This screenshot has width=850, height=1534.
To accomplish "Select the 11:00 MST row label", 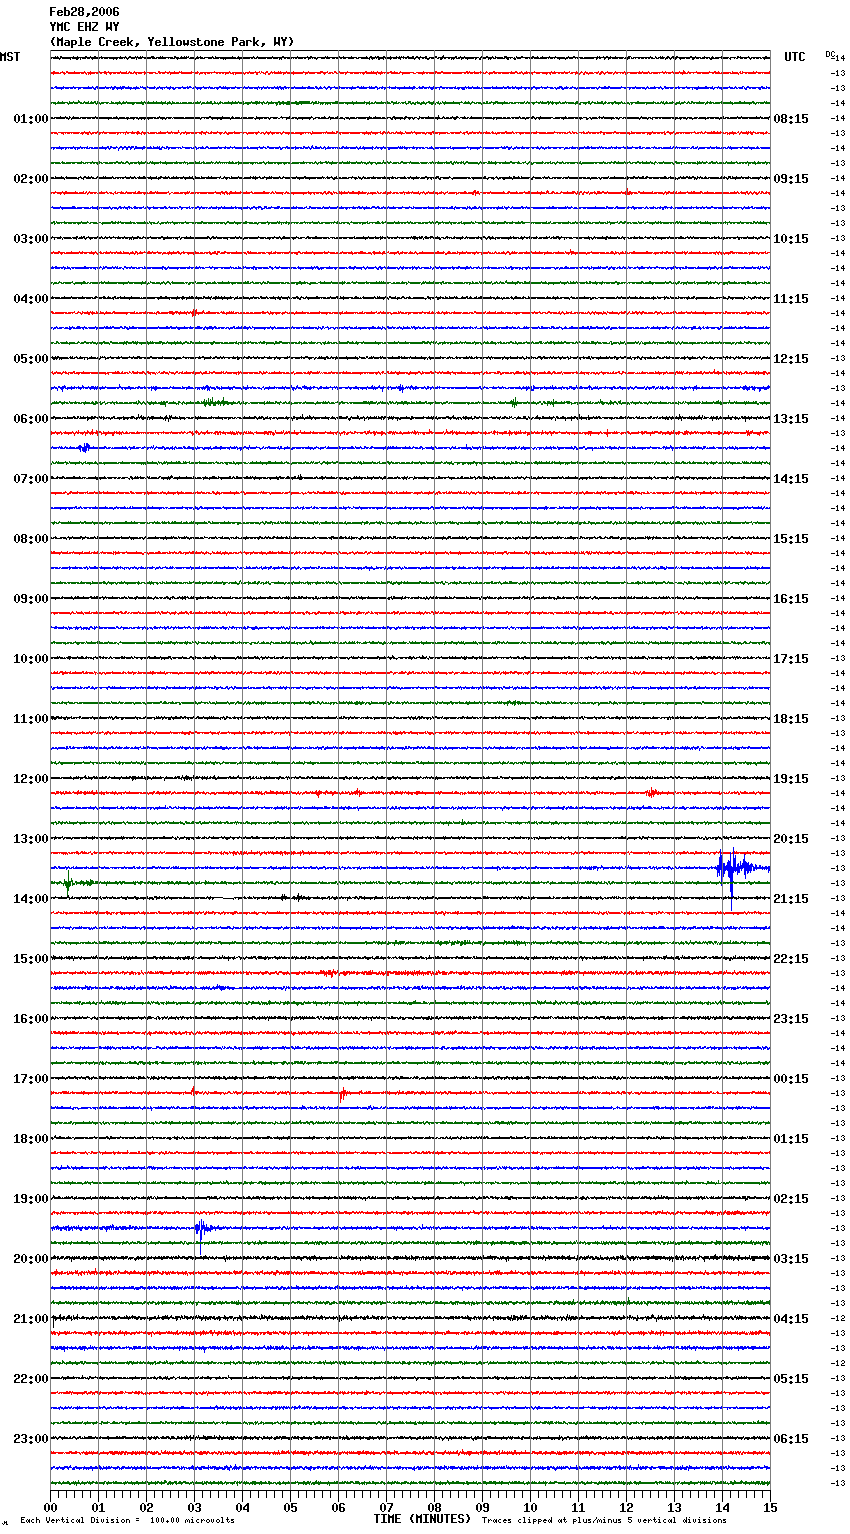I will [x=31, y=719].
